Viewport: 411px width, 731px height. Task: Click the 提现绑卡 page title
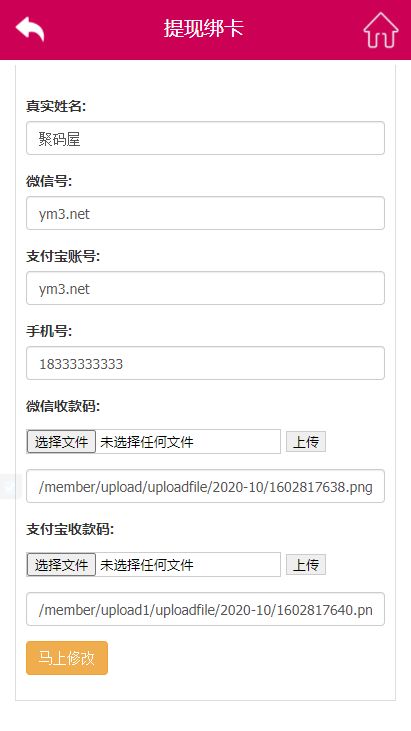click(x=204, y=28)
